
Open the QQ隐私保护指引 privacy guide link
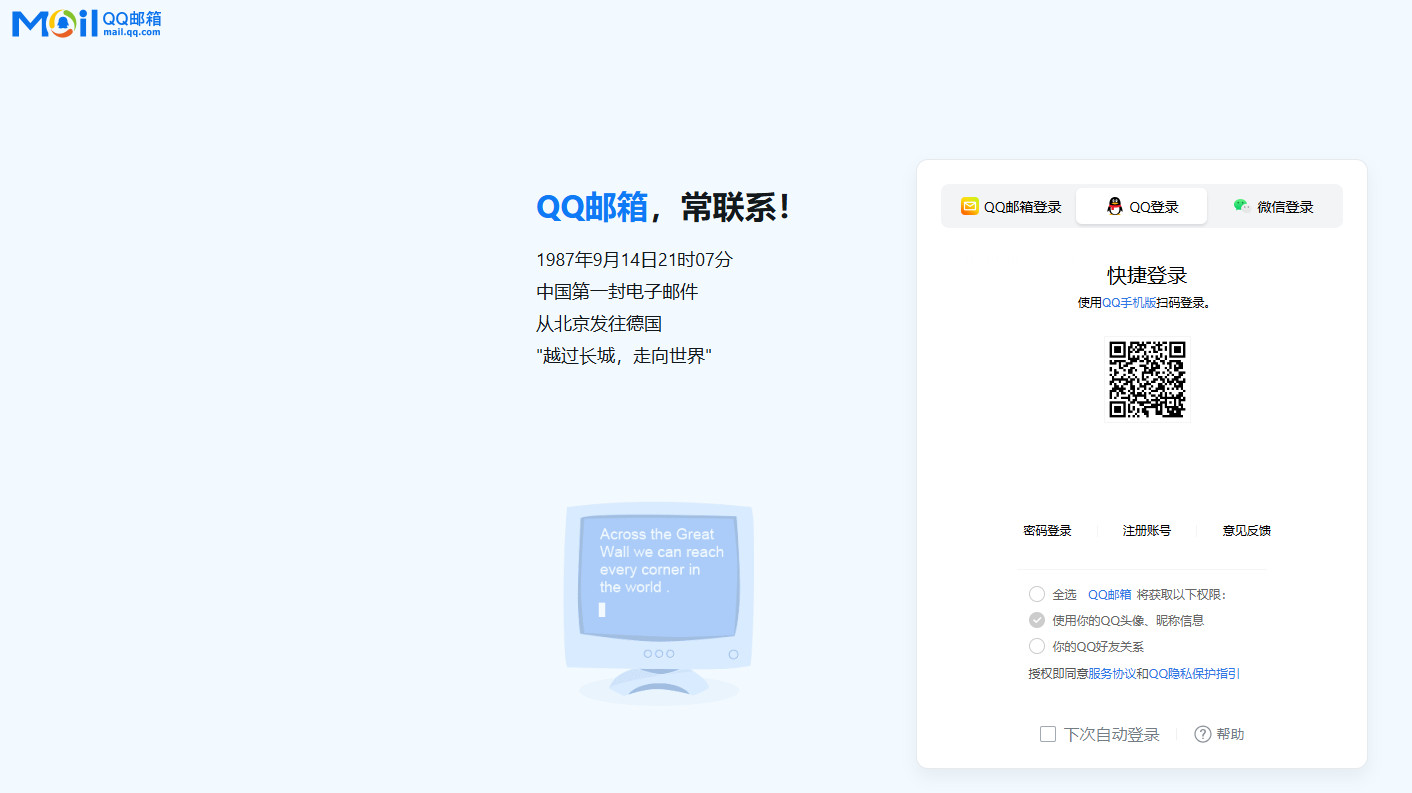pos(1194,674)
